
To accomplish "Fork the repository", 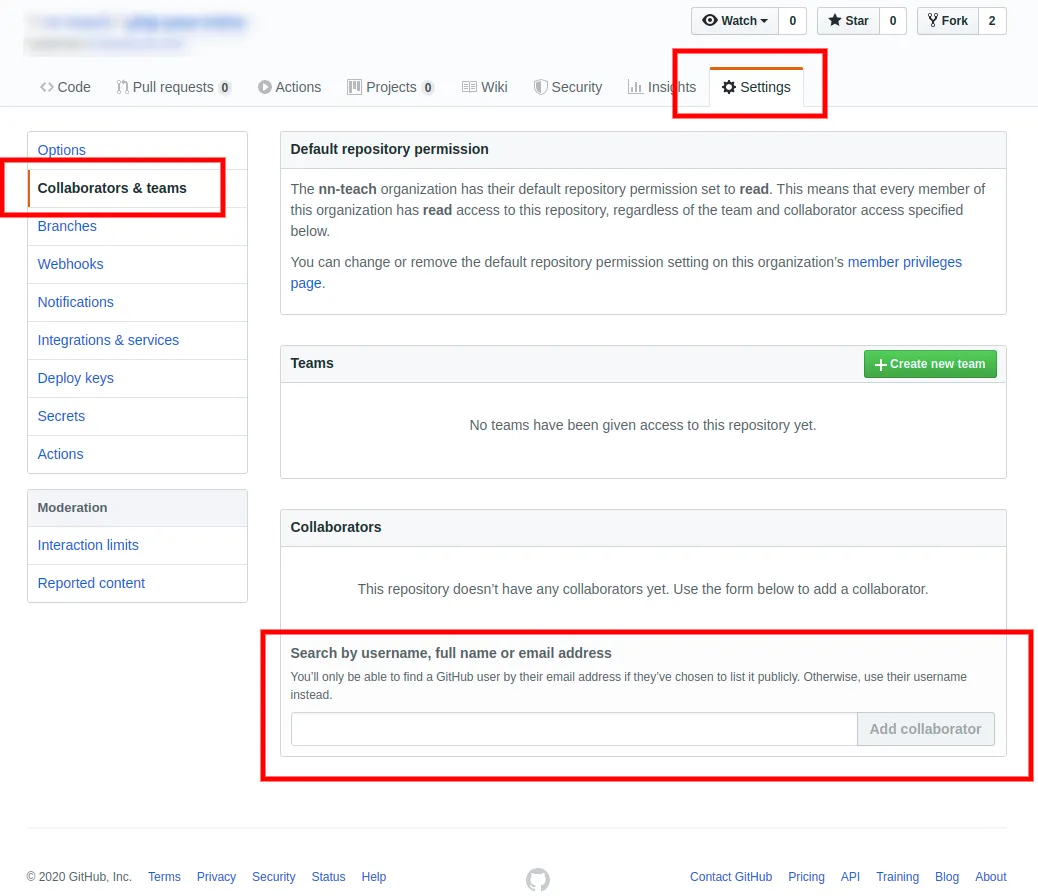I will pyautogui.click(x=947, y=21).
